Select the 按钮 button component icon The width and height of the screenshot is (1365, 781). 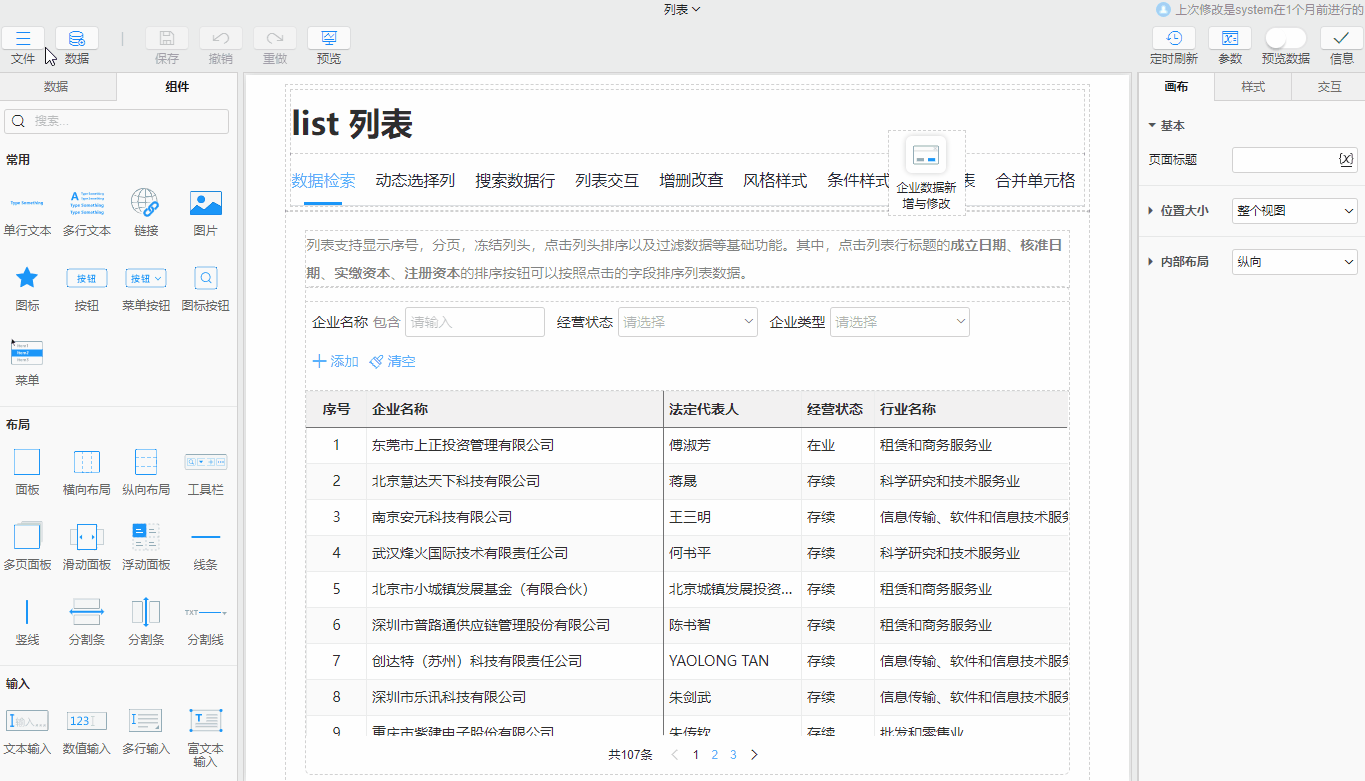86,277
